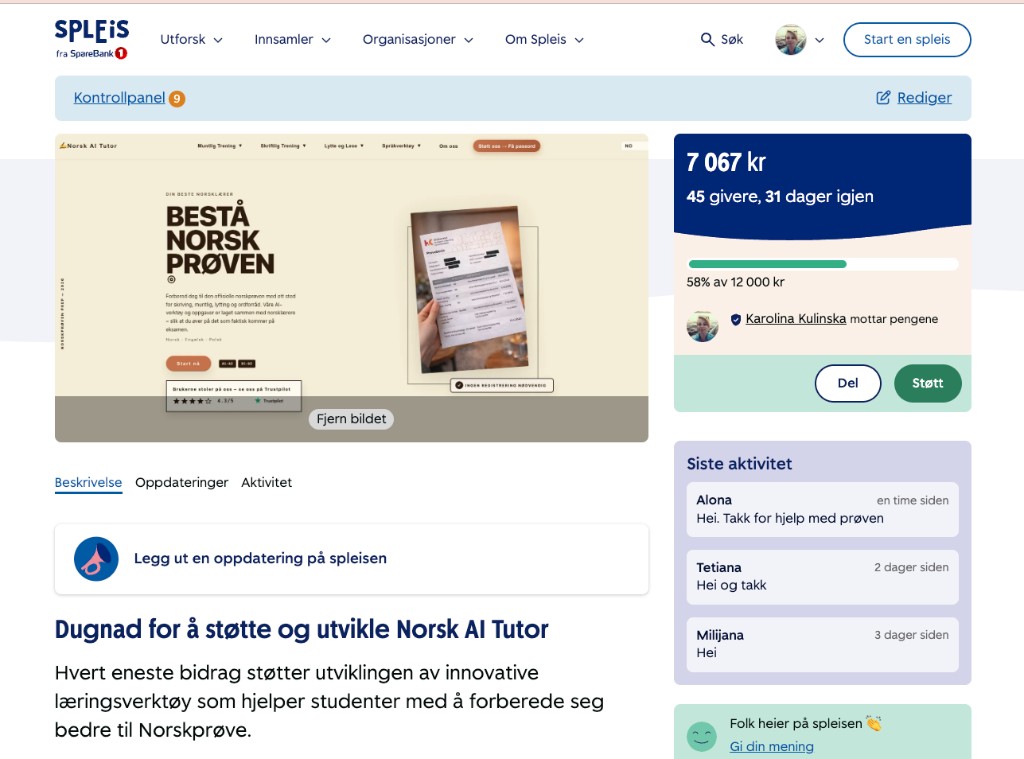
Task: Open the Om Spleis dropdown menu
Action: point(544,40)
